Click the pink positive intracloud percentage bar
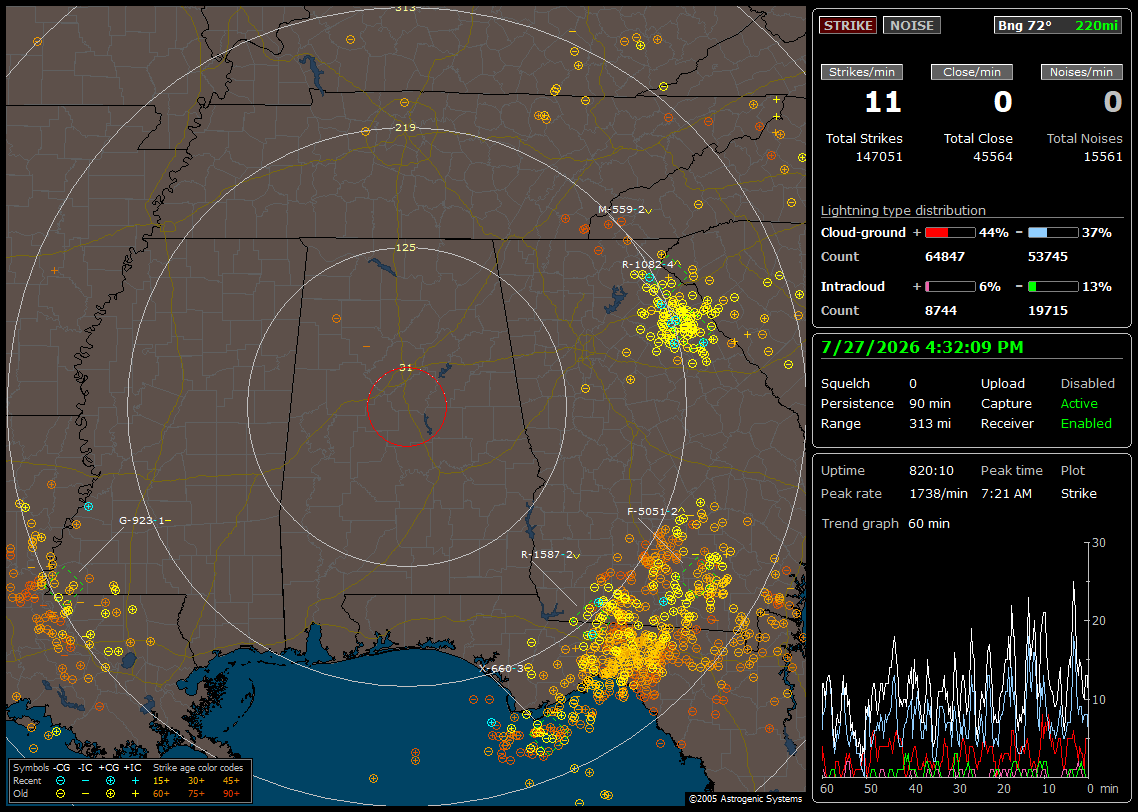The height and width of the screenshot is (812, 1138). [950, 287]
